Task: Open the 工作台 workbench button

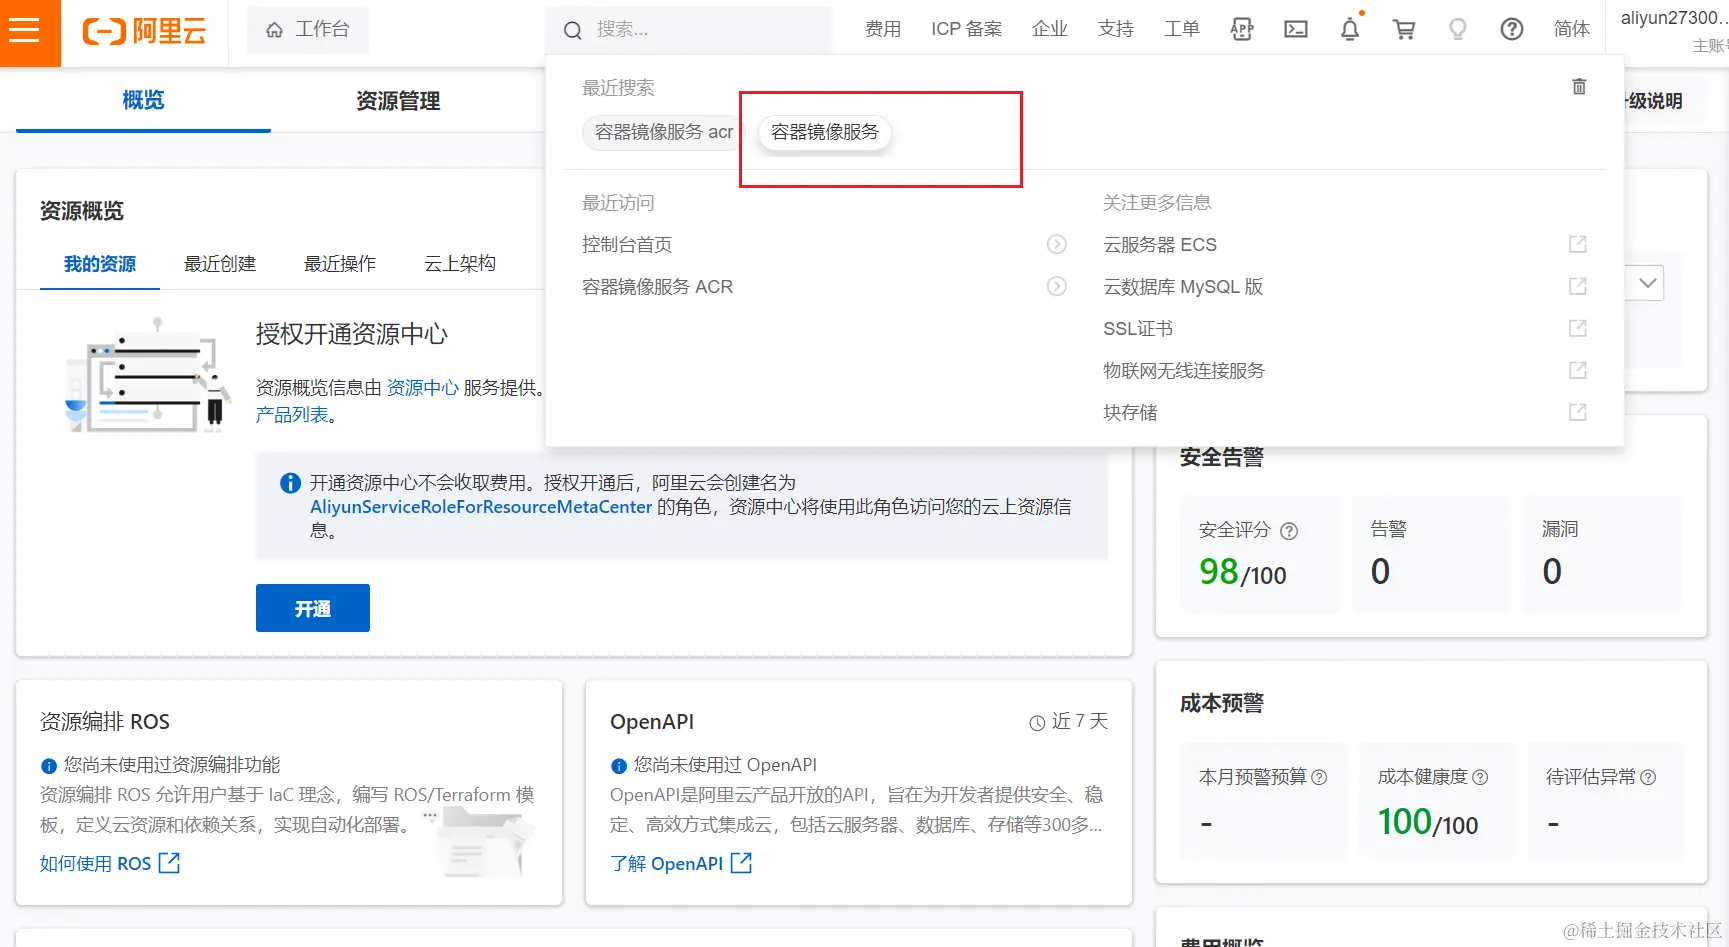Action: click(x=308, y=30)
